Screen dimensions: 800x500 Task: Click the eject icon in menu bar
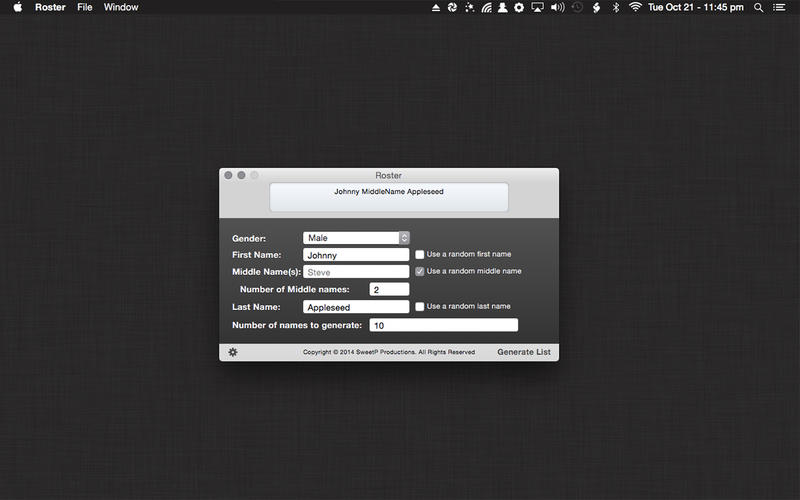coord(436,8)
